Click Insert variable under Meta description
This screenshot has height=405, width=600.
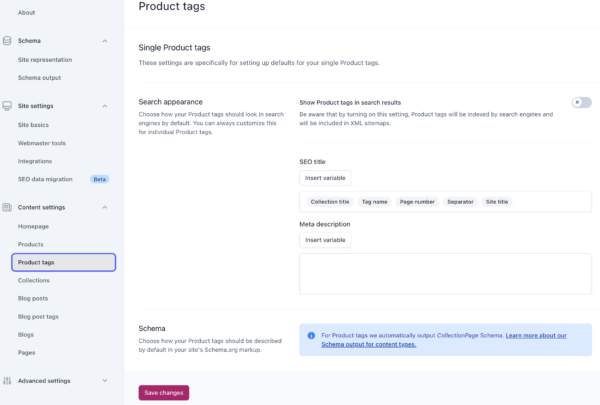point(325,240)
